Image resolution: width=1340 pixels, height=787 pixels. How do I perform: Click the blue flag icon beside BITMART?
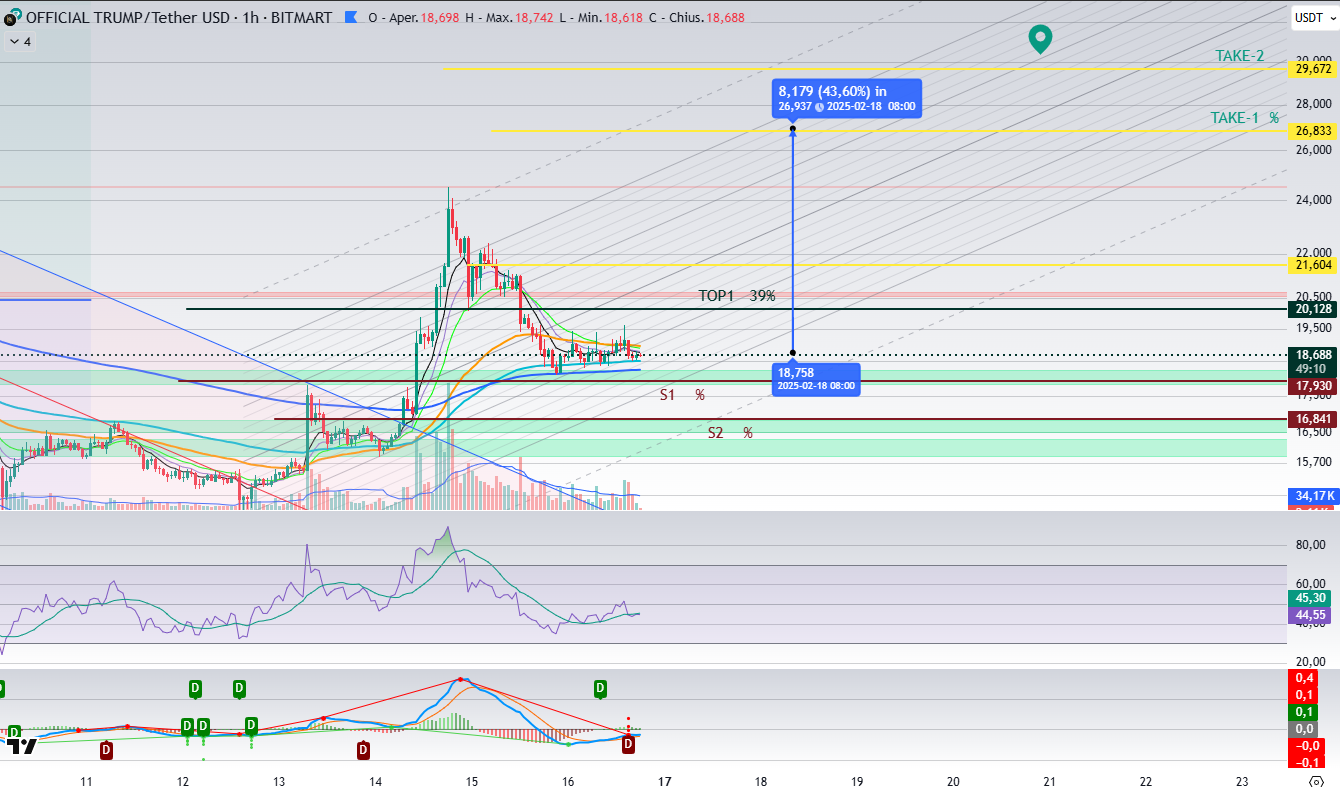pos(349,18)
